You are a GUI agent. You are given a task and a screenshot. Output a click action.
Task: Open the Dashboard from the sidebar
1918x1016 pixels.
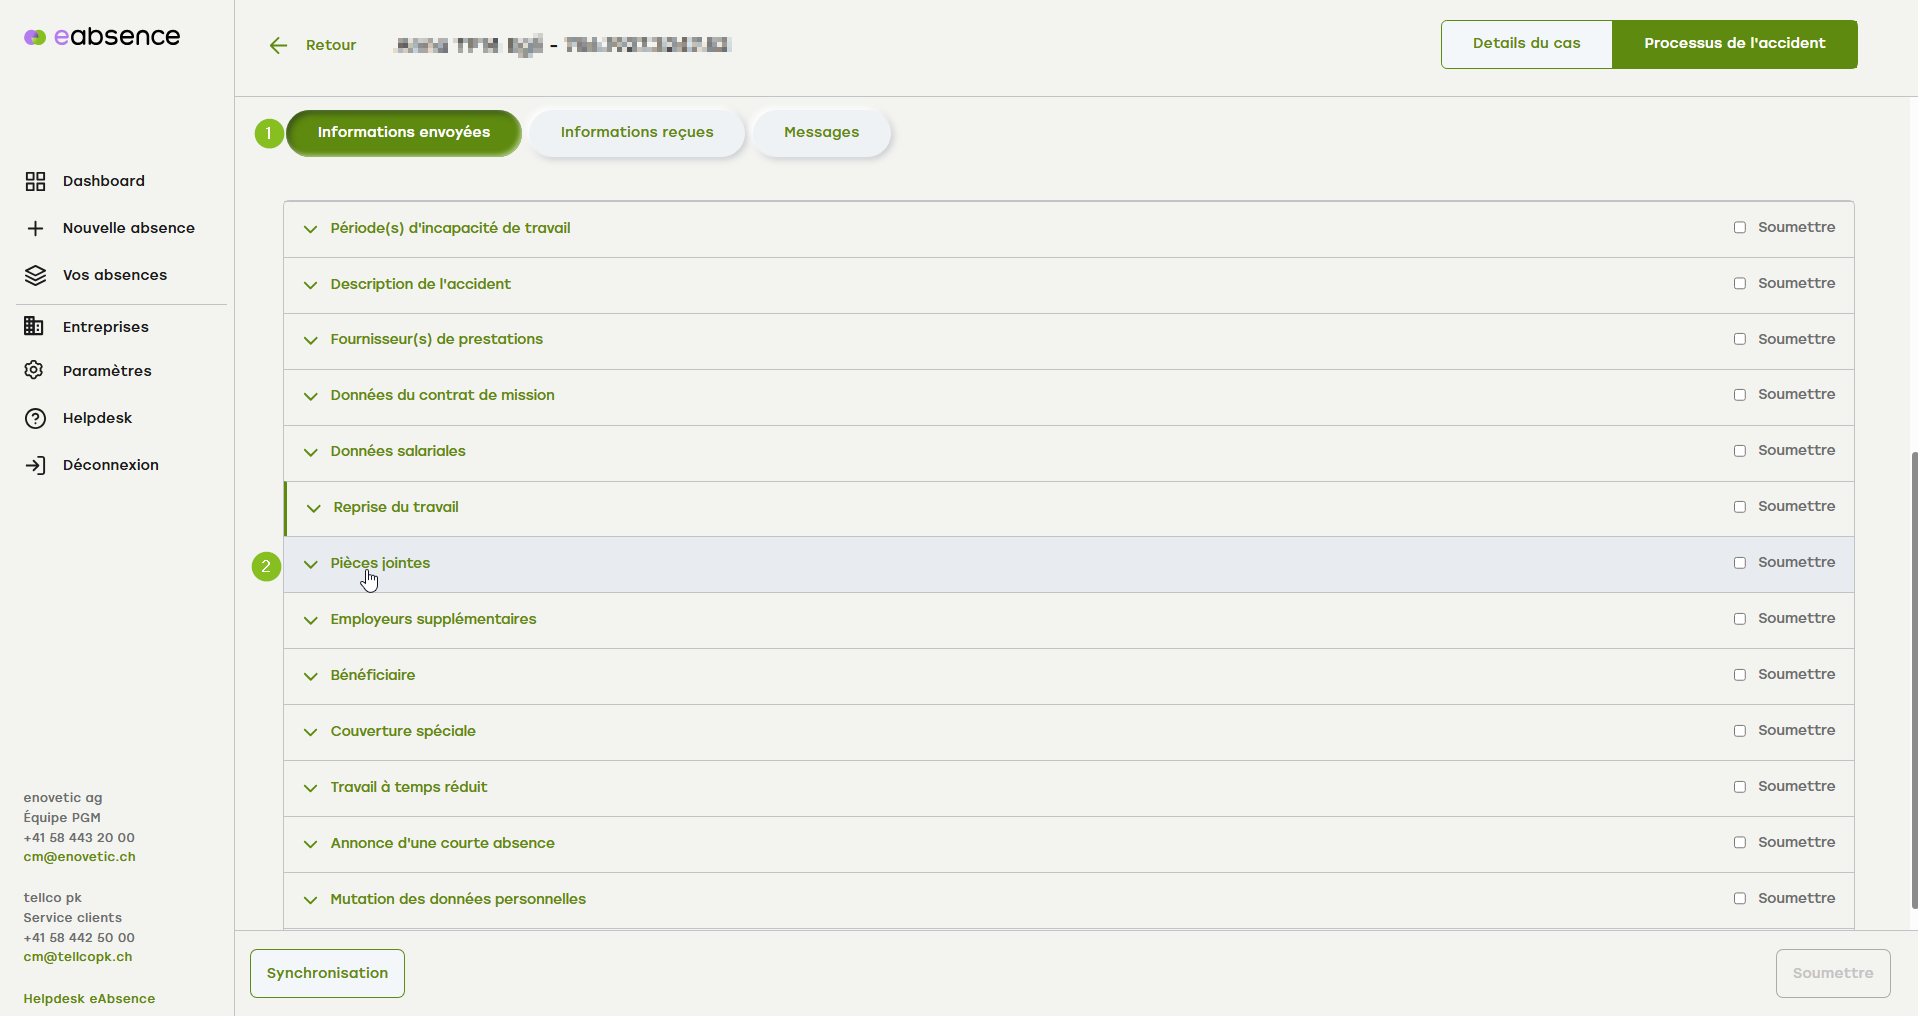(35, 181)
